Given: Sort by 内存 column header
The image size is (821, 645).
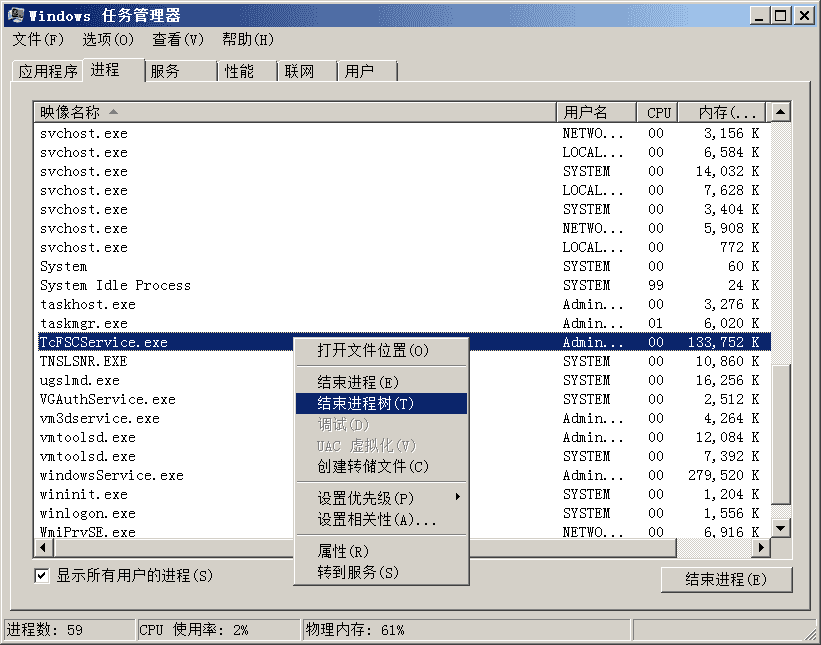Looking at the screenshot, I should [722, 112].
